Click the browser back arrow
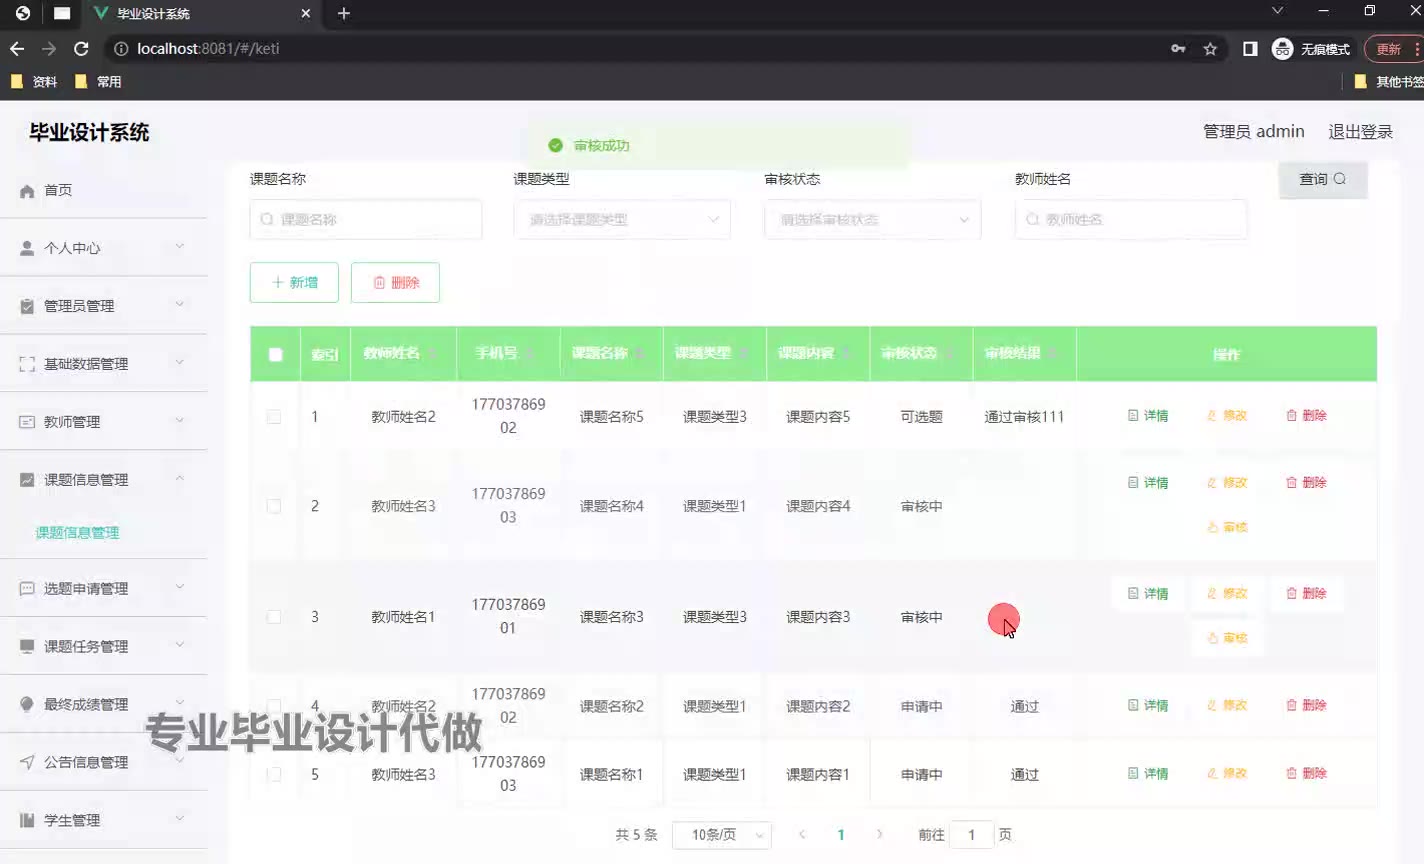Viewport: 1424px width, 864px height. [17, 48]
